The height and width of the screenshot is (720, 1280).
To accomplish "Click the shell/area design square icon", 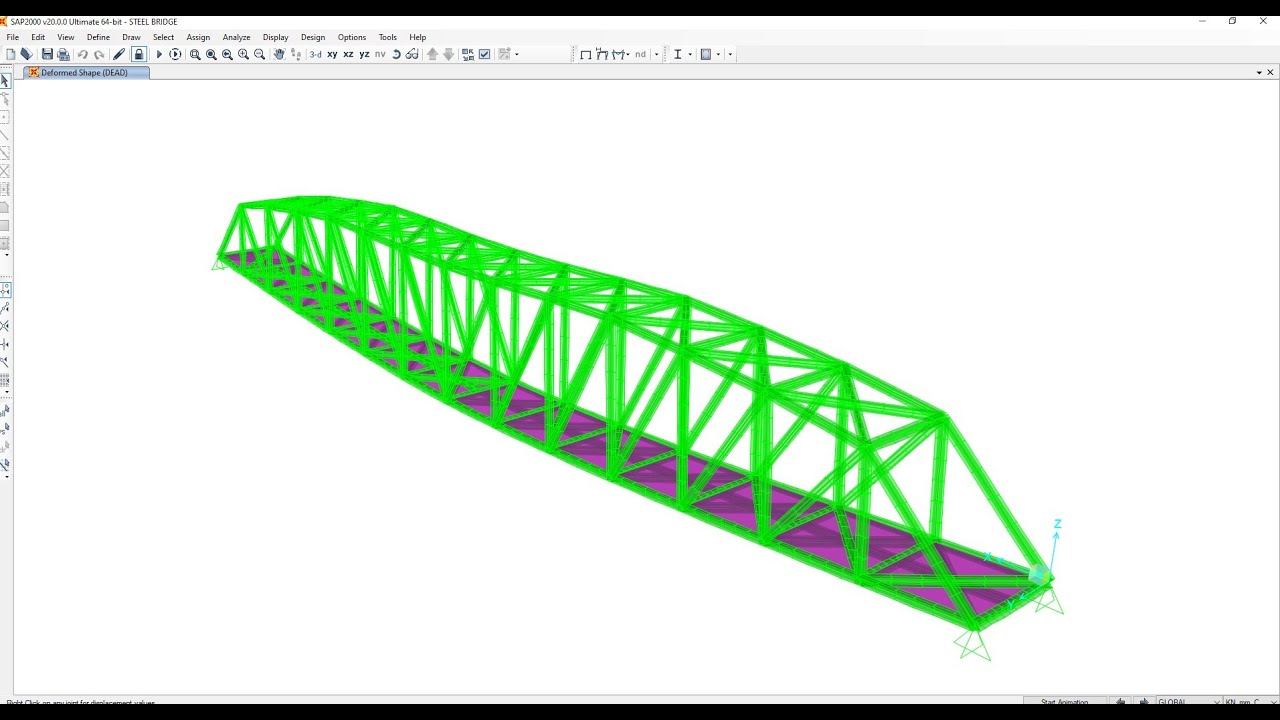I will pos(705,54).
